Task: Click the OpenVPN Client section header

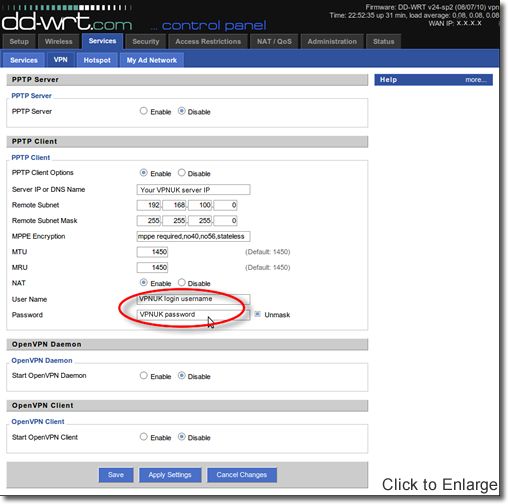Action: [x=187, y=406]
